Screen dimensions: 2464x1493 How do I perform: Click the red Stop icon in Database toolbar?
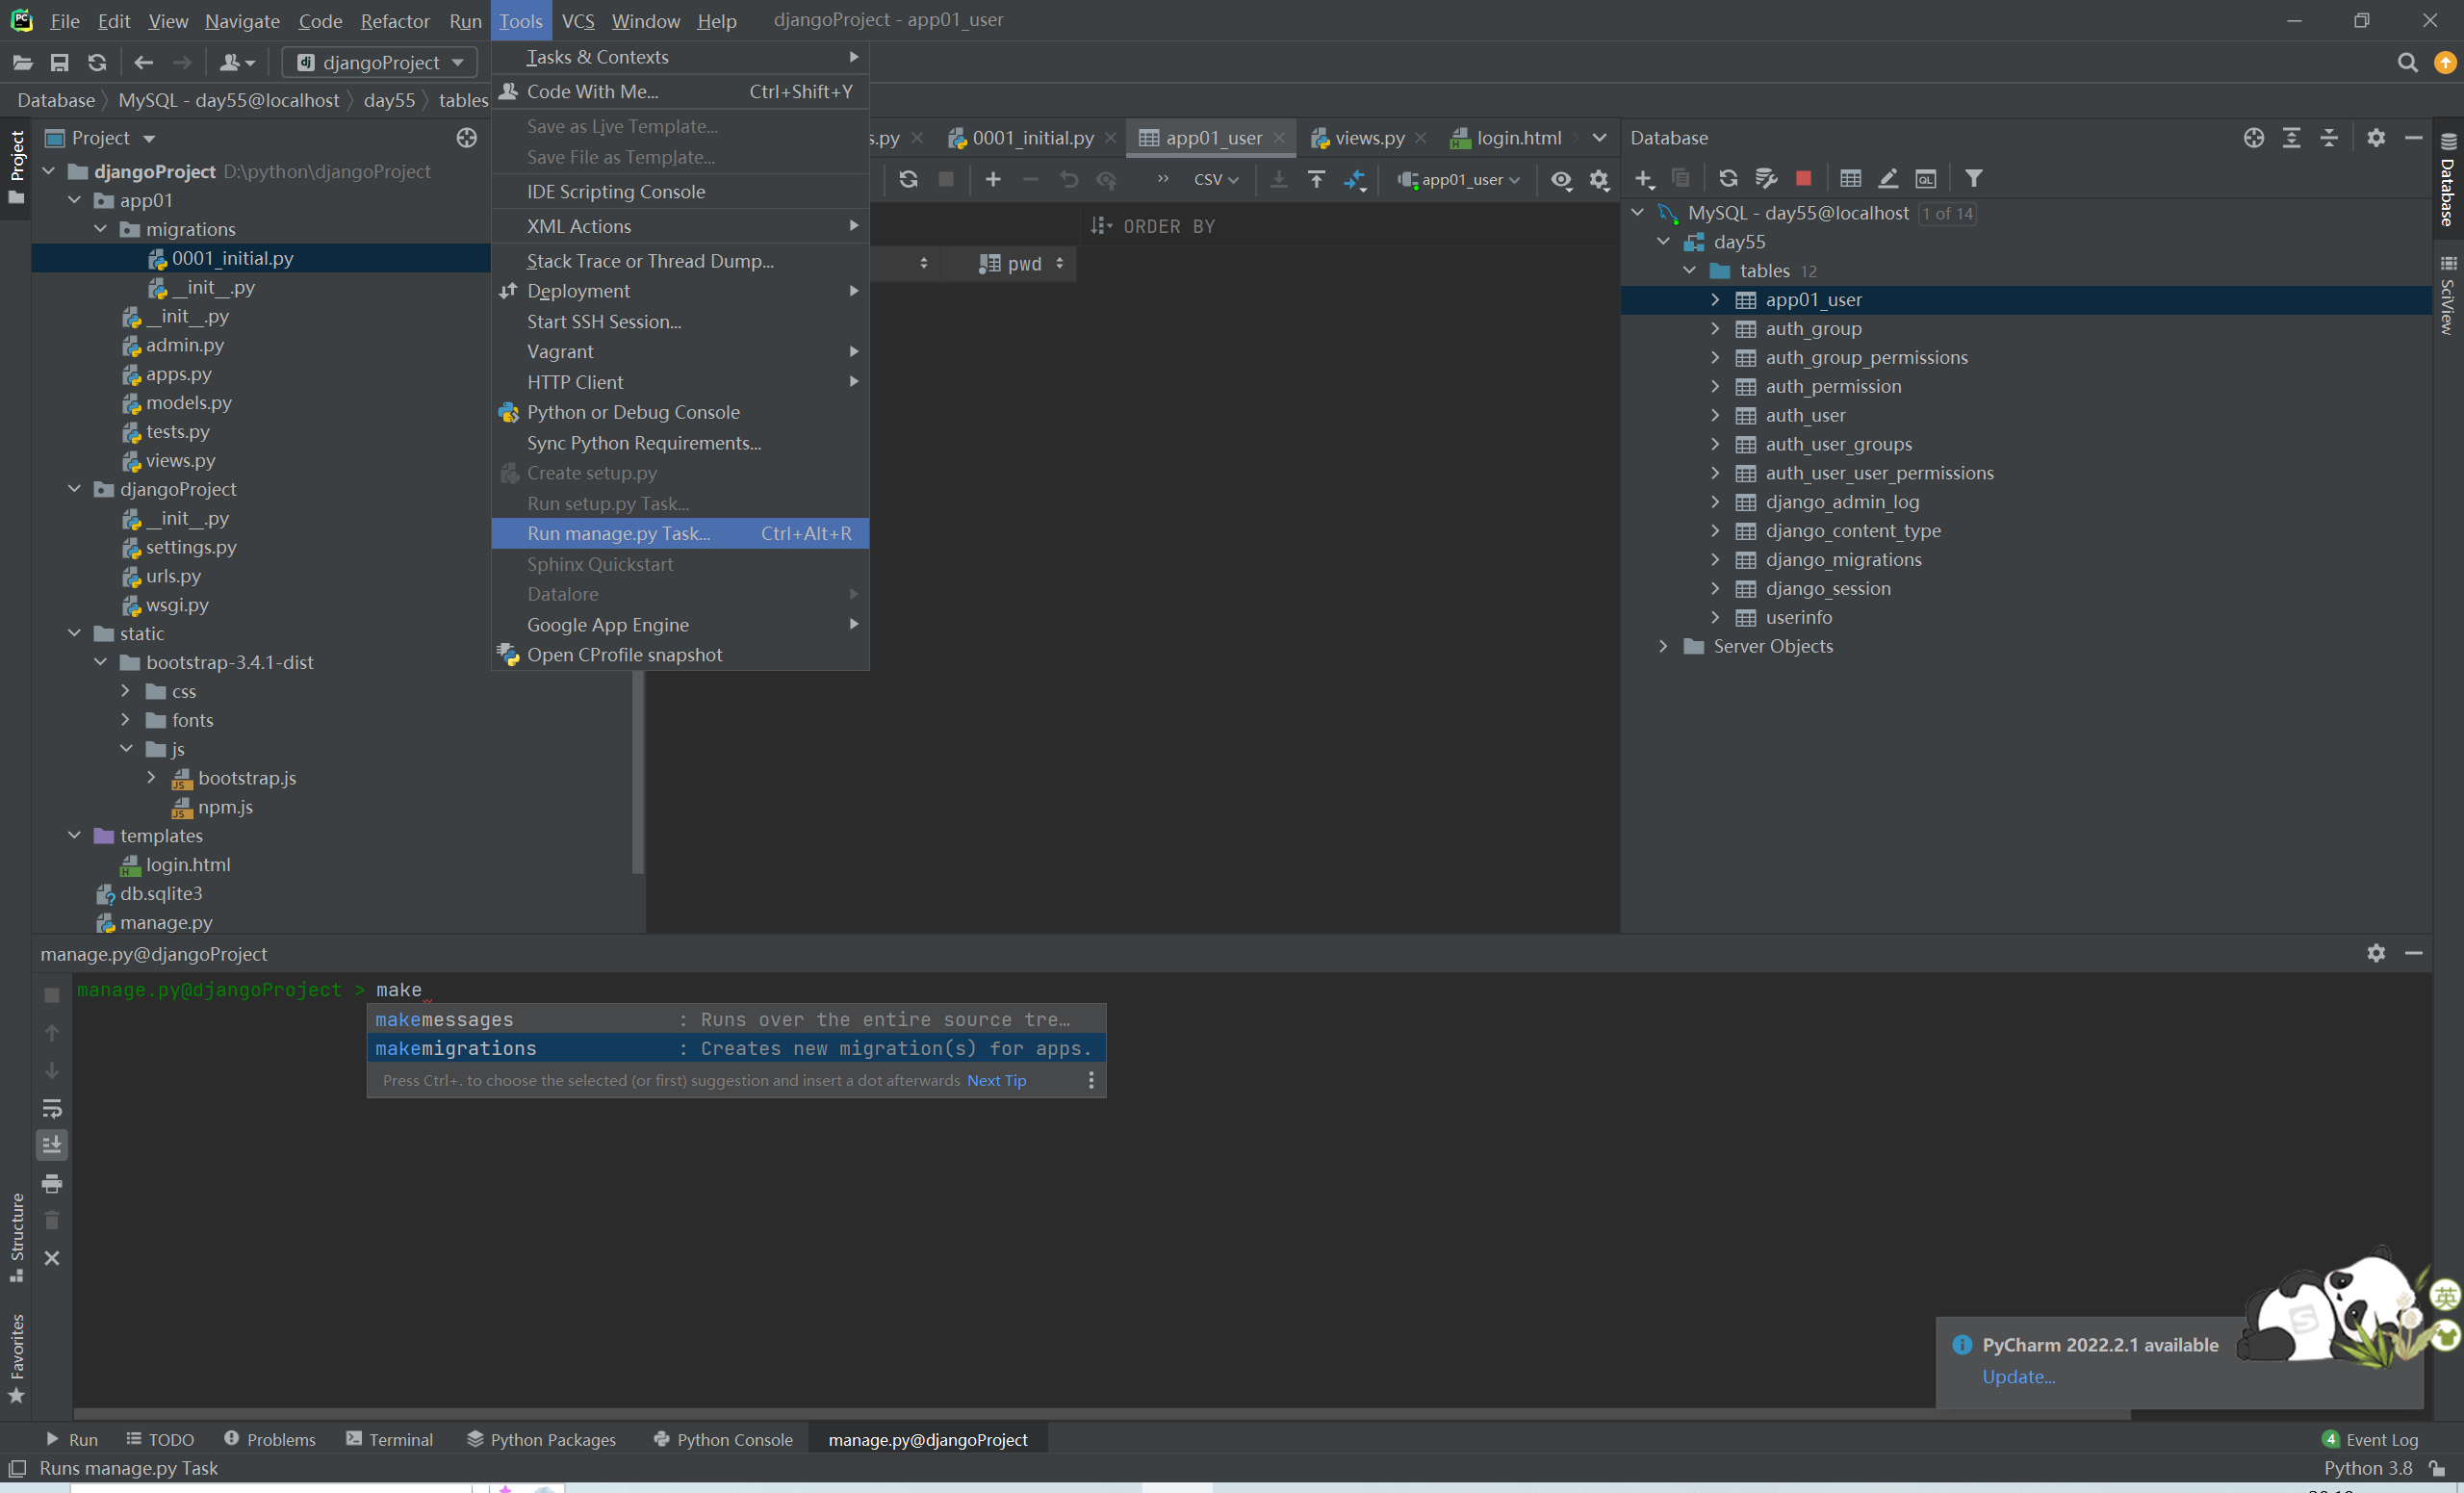click(1803, 178)
